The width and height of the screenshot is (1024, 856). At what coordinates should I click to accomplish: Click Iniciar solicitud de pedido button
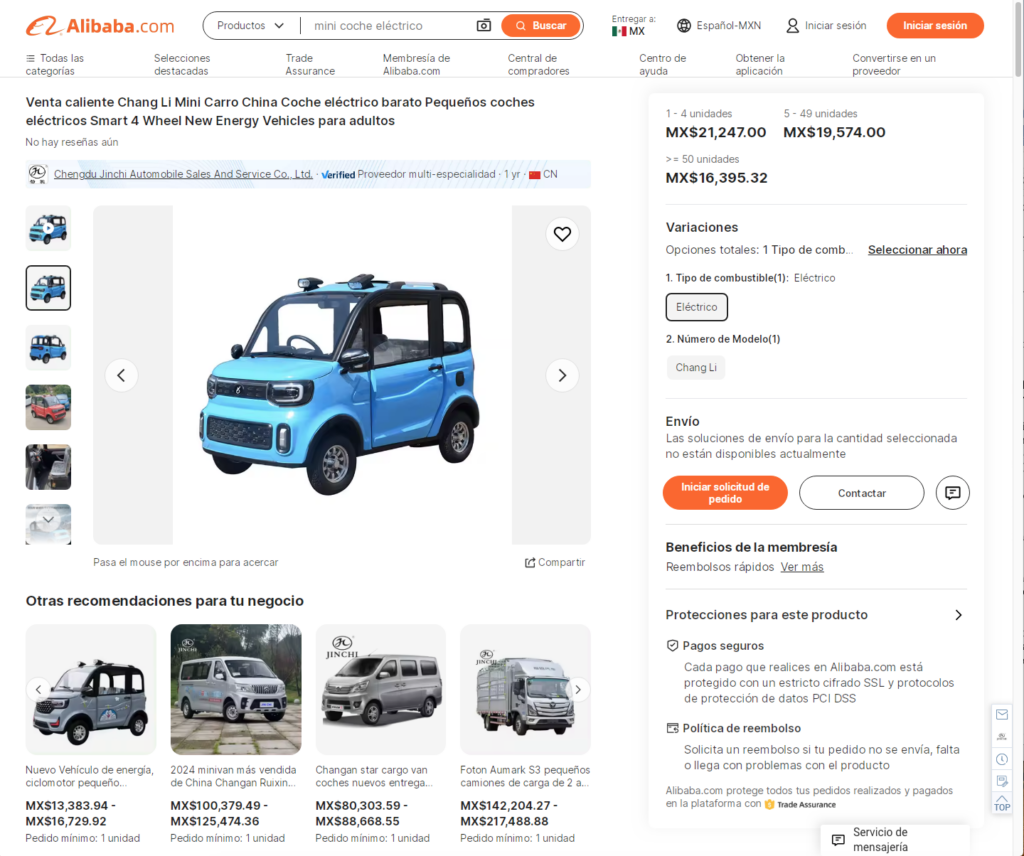pos(725,492)
